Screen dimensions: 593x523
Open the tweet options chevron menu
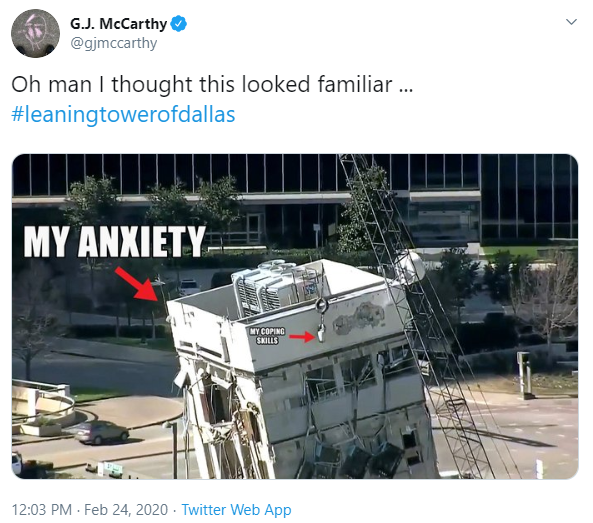(571, 22)
